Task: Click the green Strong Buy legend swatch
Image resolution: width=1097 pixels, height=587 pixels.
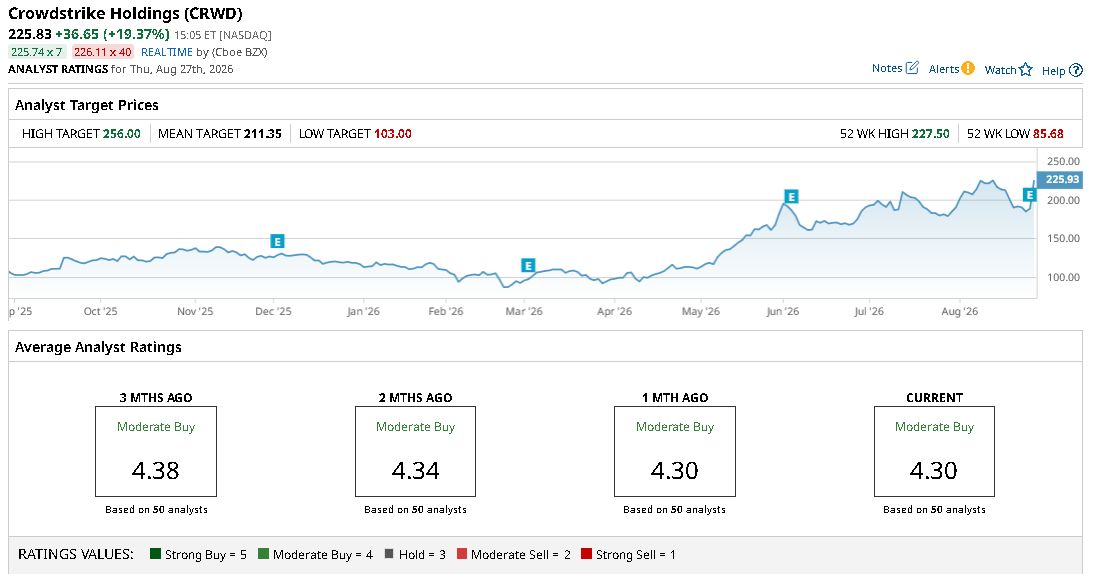Action: click(155, 553)
